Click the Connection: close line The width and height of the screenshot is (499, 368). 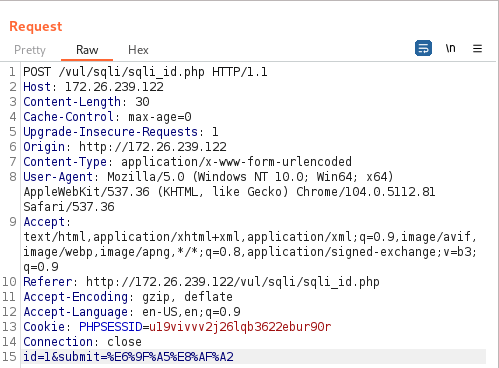(x=82, y=342)
